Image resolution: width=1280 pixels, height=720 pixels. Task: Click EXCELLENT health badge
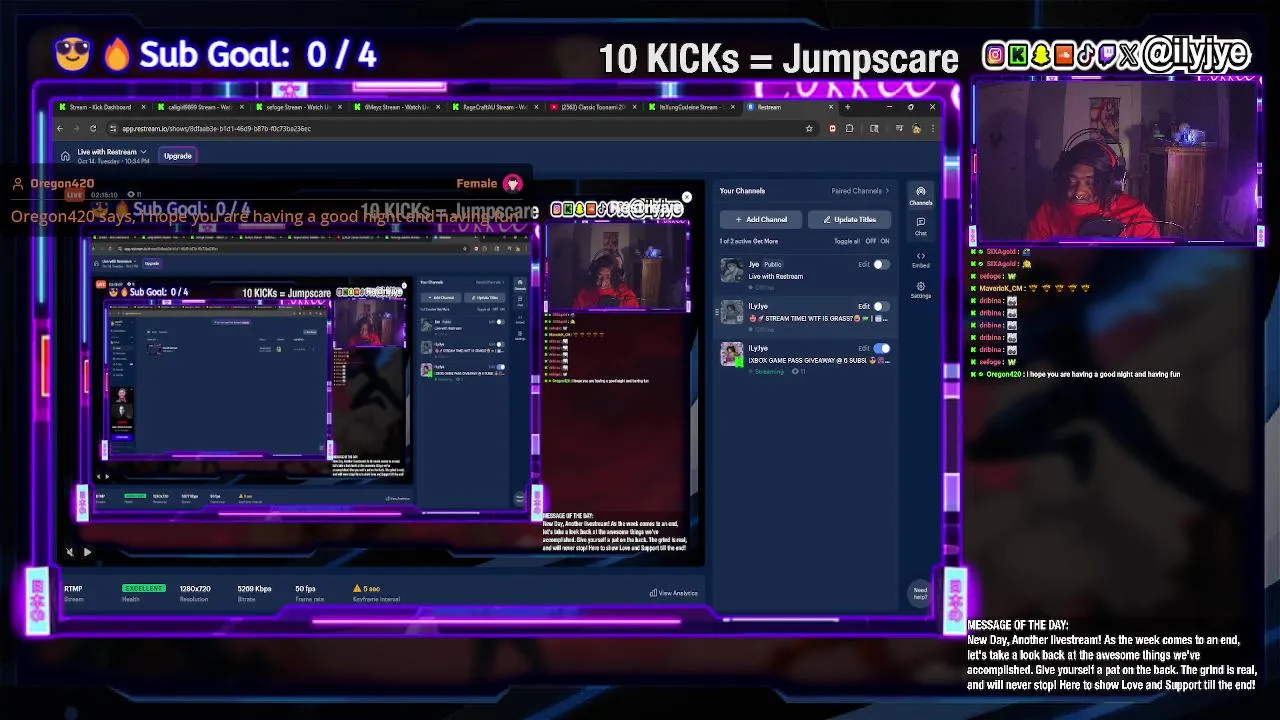coord(143,588)
